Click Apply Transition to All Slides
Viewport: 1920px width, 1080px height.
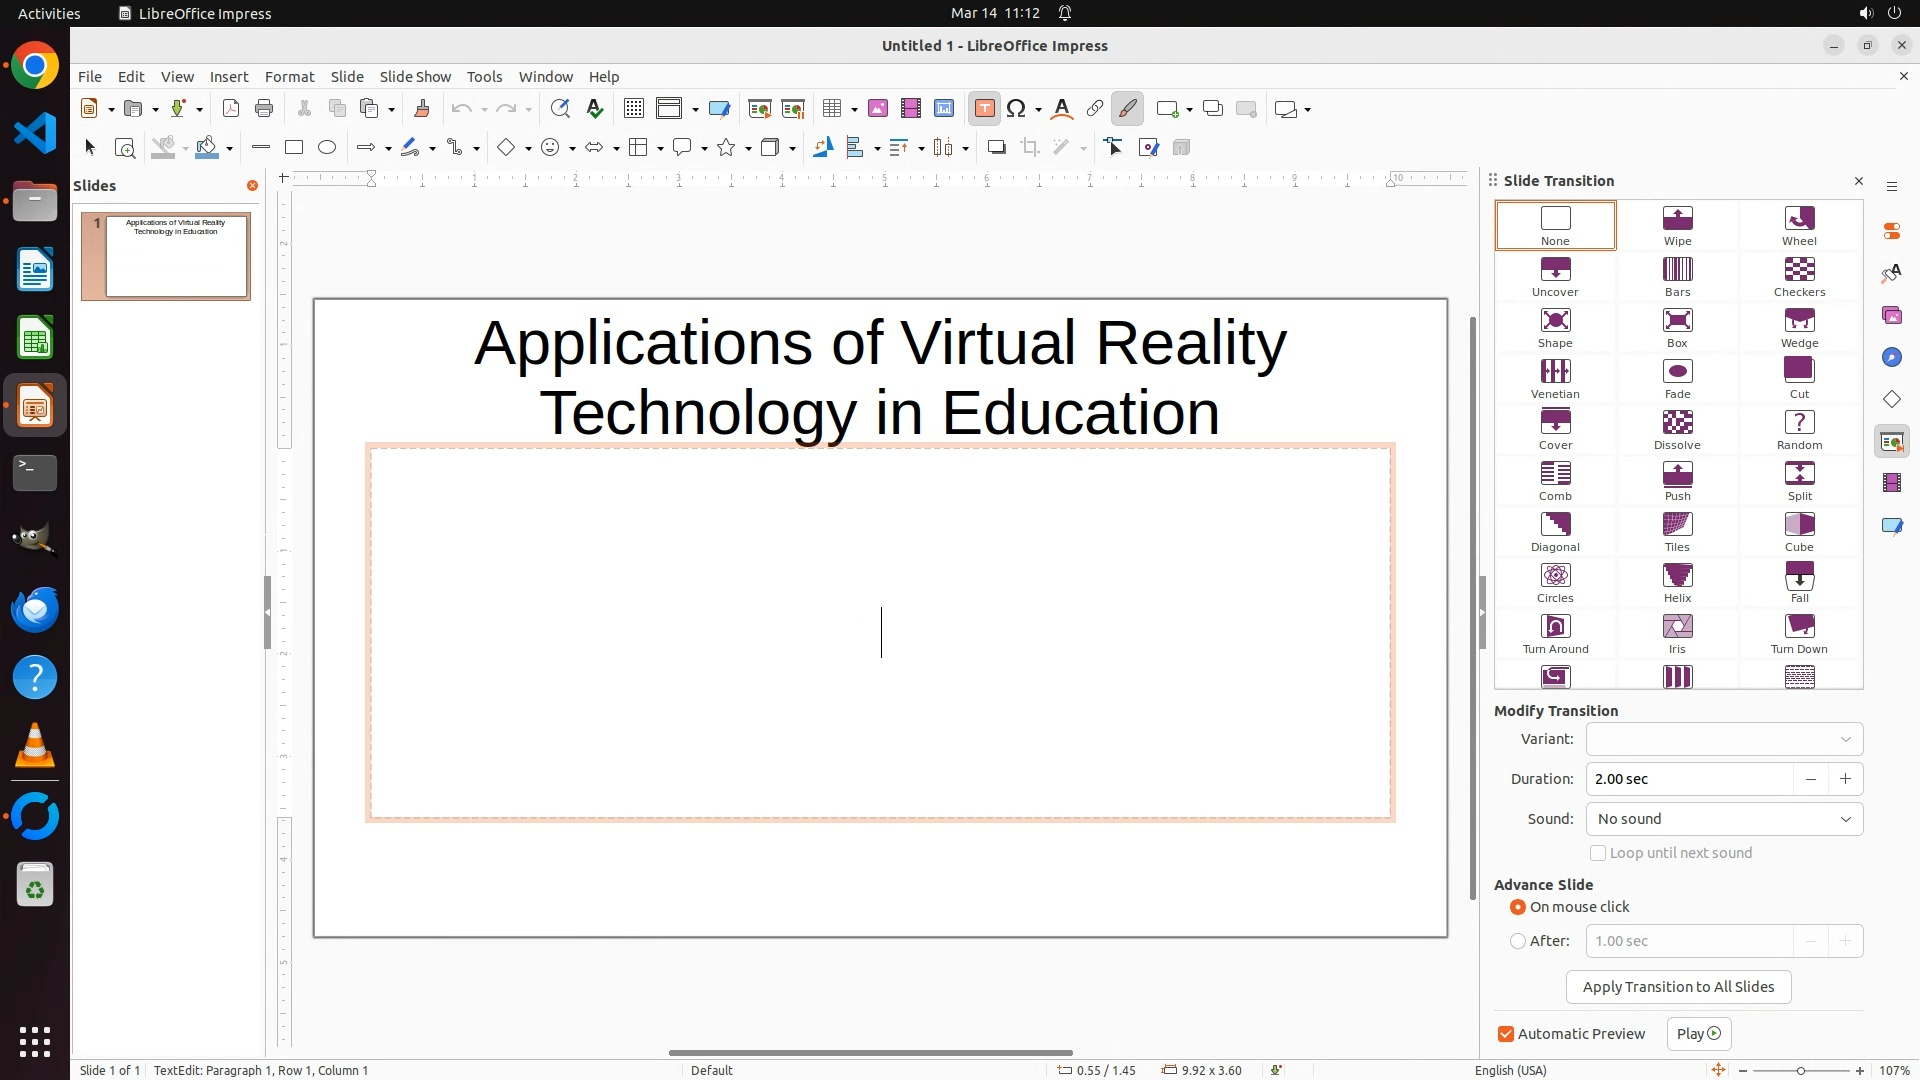[1678, 987]
